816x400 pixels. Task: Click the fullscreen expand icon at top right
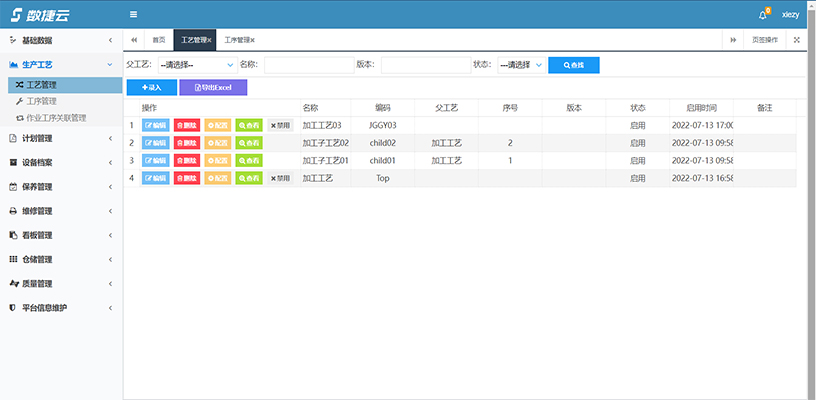[x=796, y=40]
